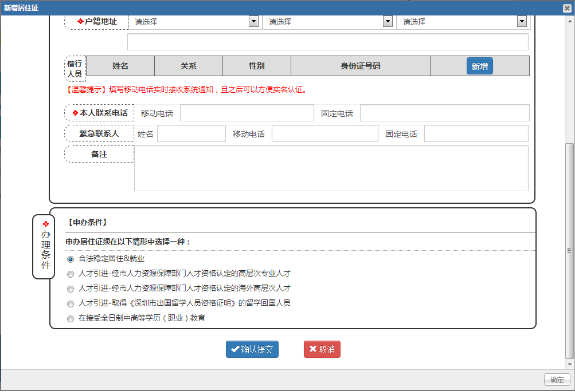Click the 紧急联系人 姓名 input
Image resolution: width=575 pixels, height=392 pixels.
[x=191, y=133]
